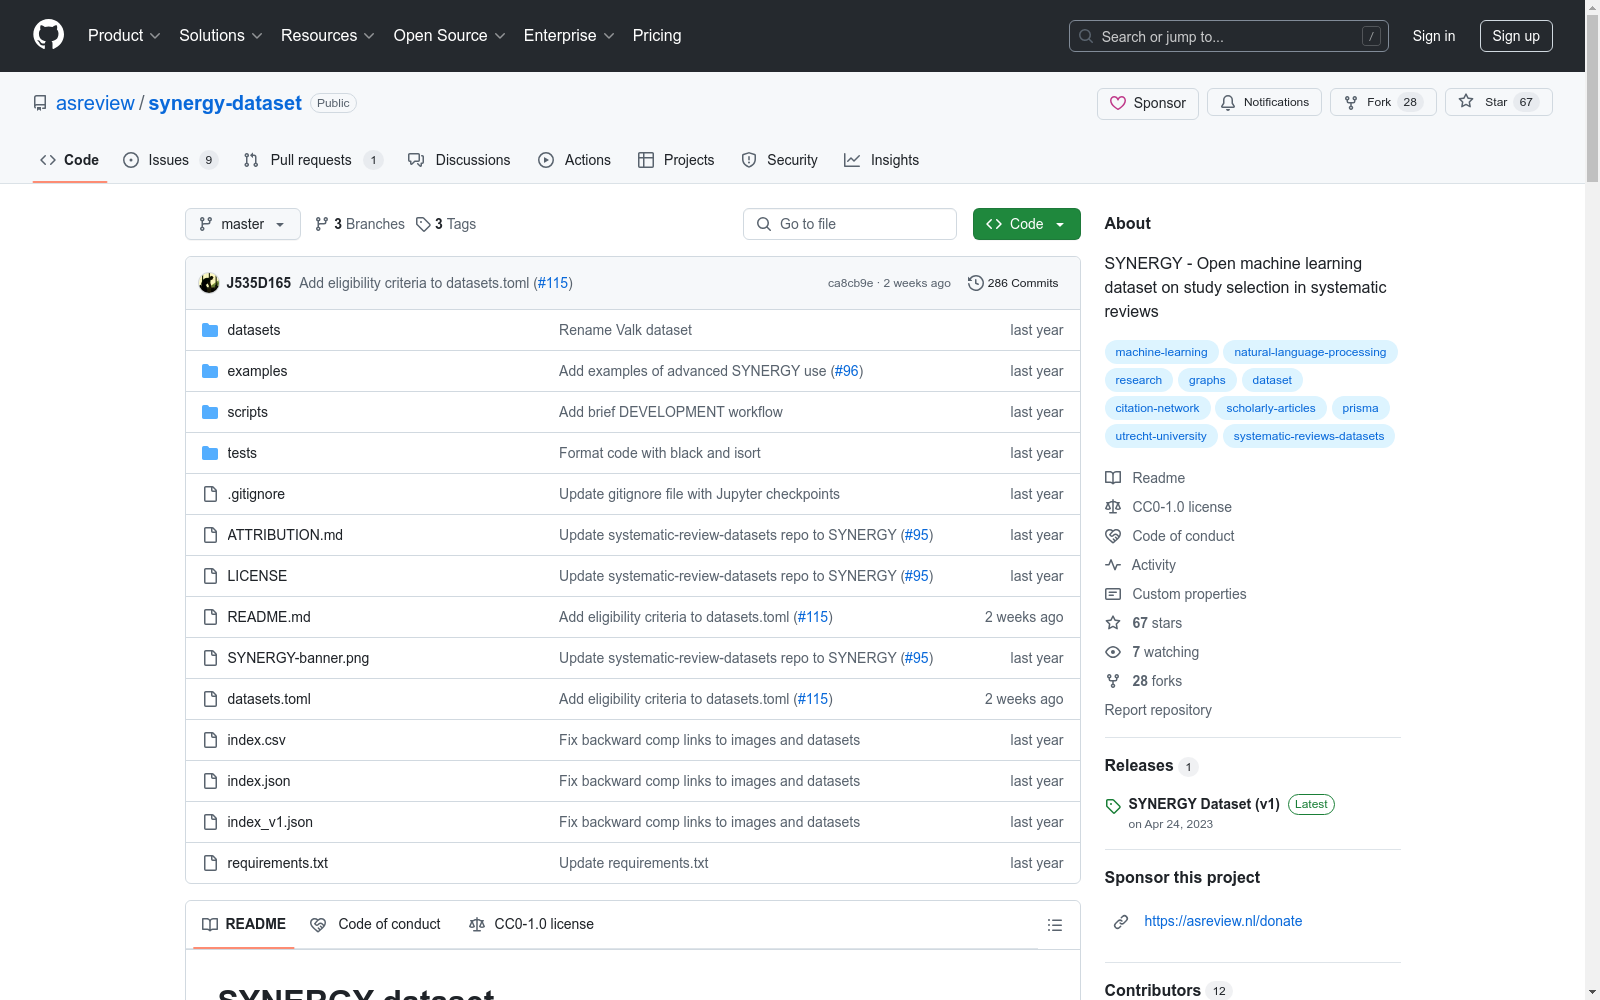Screen dimensions: 1600x1000
Task: Open the asreview.nl/donate sponsor link
Action: tap(1223, 921)
